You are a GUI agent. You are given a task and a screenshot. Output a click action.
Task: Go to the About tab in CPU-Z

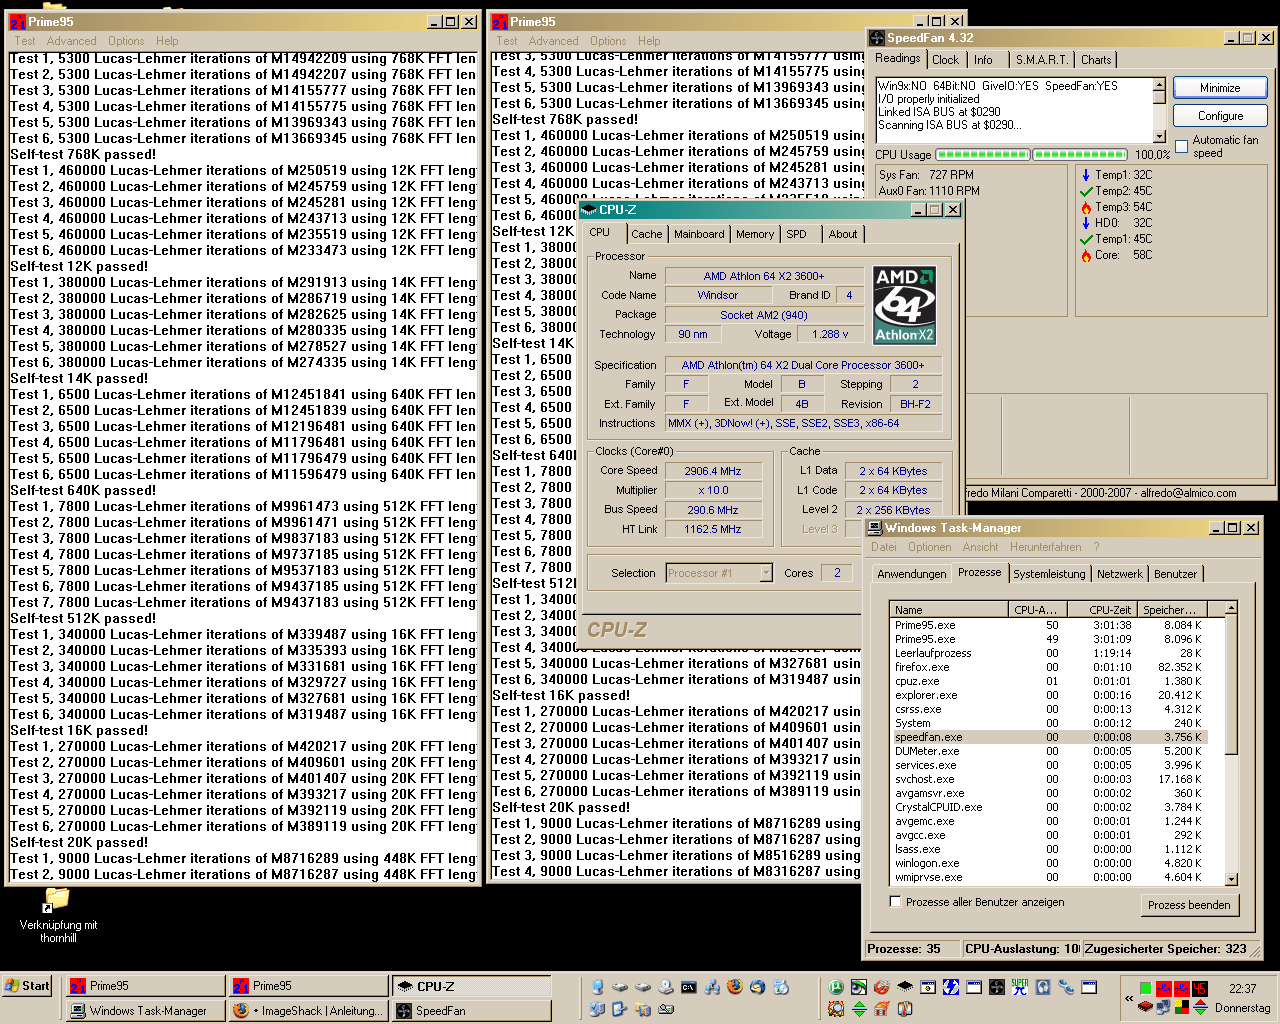point(842,234)
